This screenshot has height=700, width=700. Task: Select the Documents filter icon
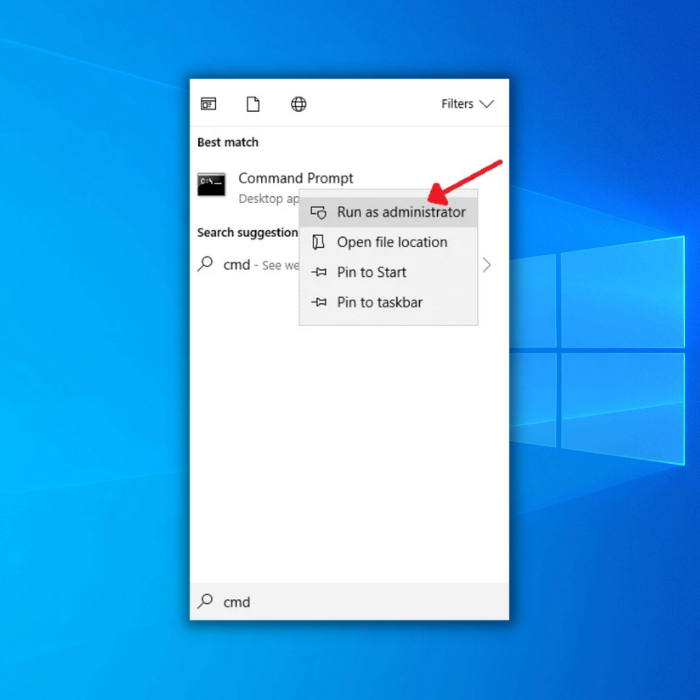click(x=253, y=104)
